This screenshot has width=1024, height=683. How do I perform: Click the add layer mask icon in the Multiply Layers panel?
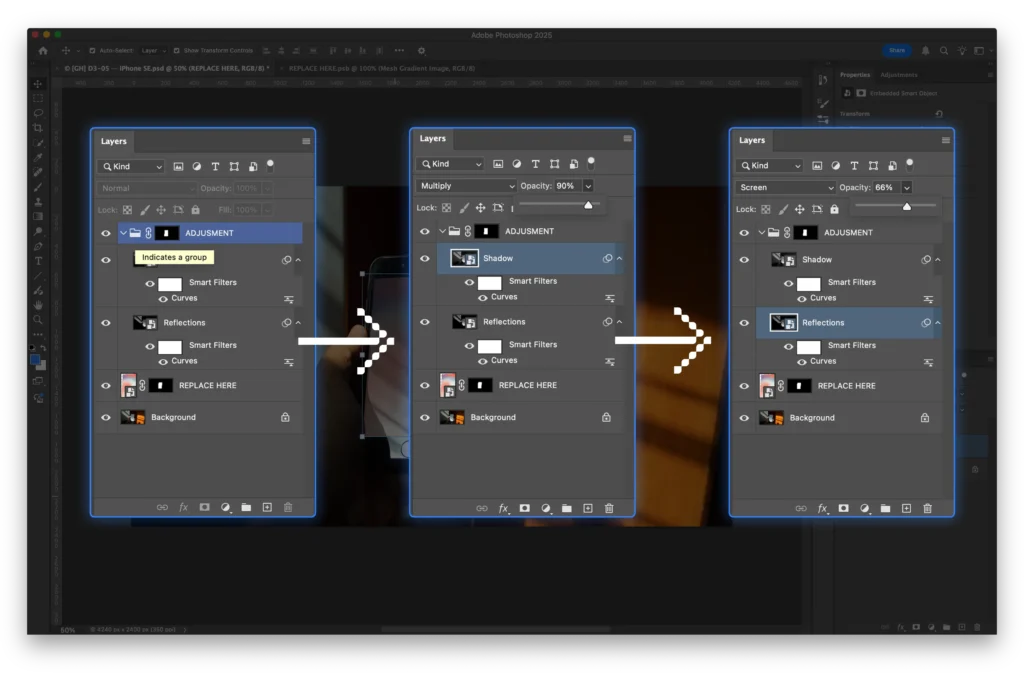click(524, 508)
